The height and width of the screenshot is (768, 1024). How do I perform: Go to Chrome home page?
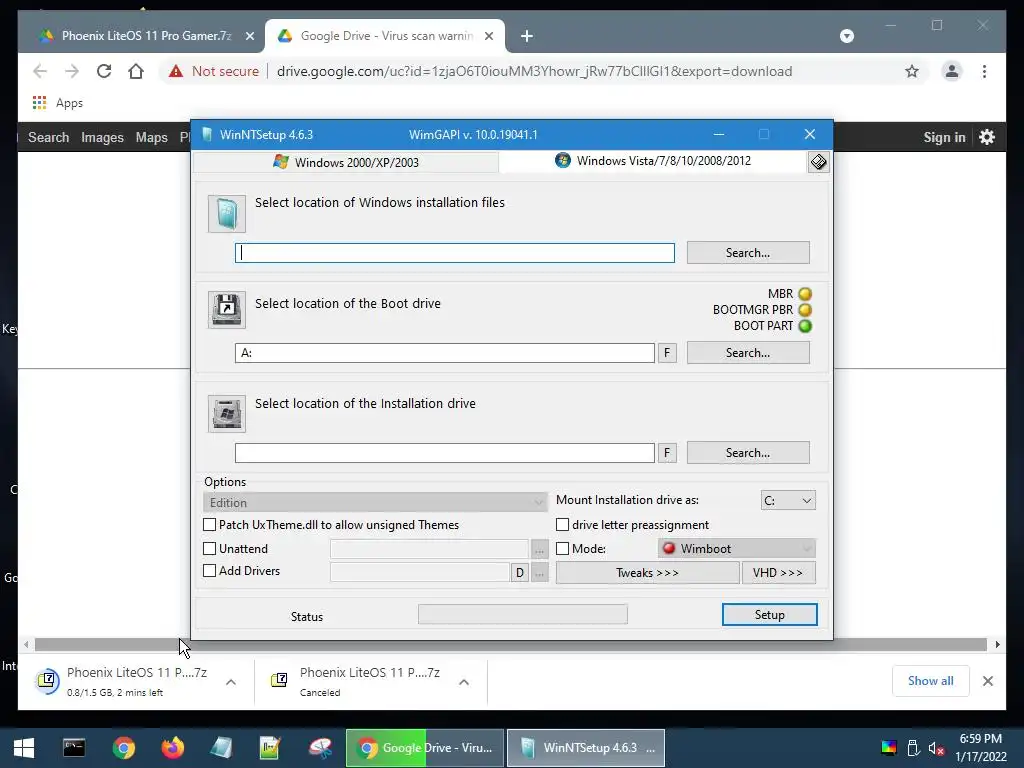pos(136,71)
